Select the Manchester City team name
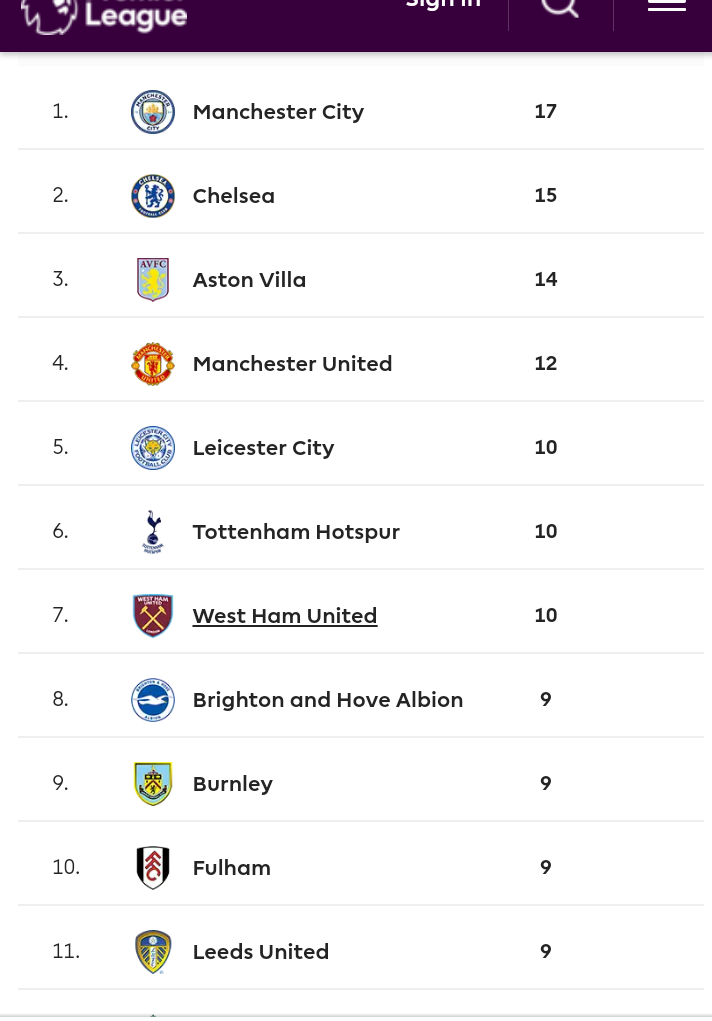 [278, 112]
